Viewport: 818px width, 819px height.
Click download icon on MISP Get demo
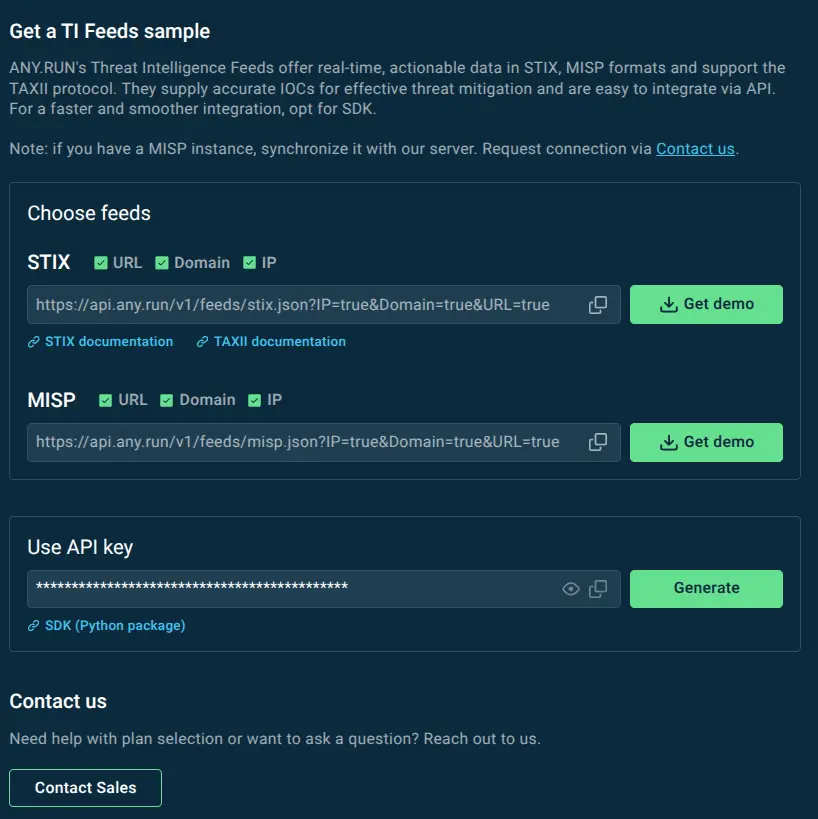[x=668, y=442]
